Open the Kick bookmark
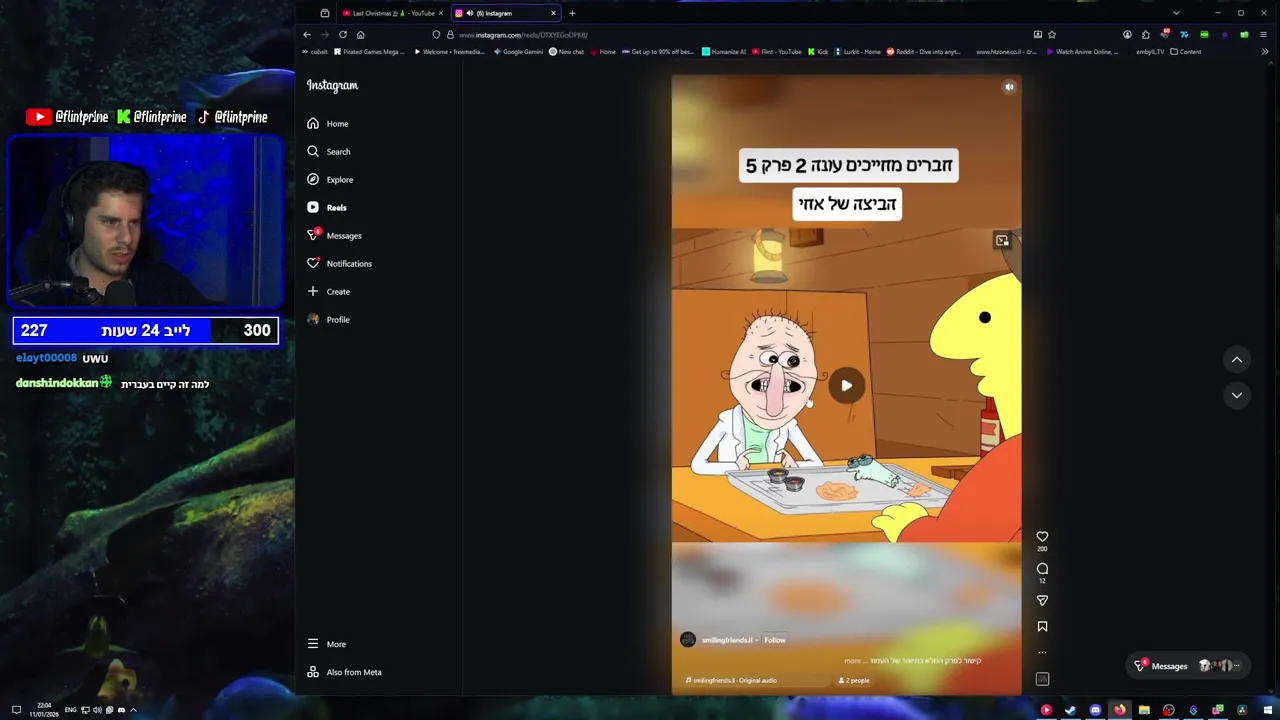 pyautogui.click(x=818, y=52)
